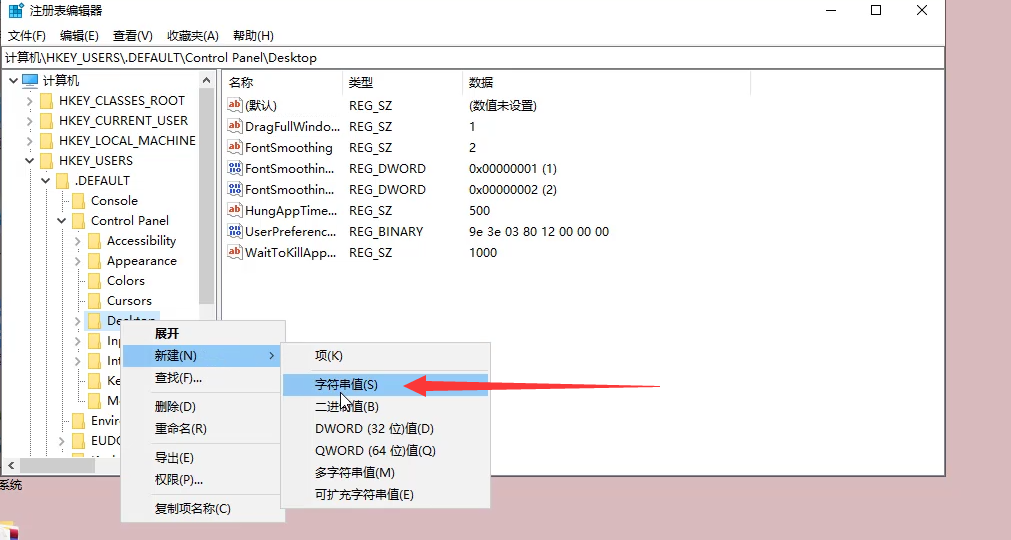Screen dimensions: 1011x540
Task: Click the DWORD icon with data 0x00000001 (1)
Action: pyautogui.click(x=235, y=169)
